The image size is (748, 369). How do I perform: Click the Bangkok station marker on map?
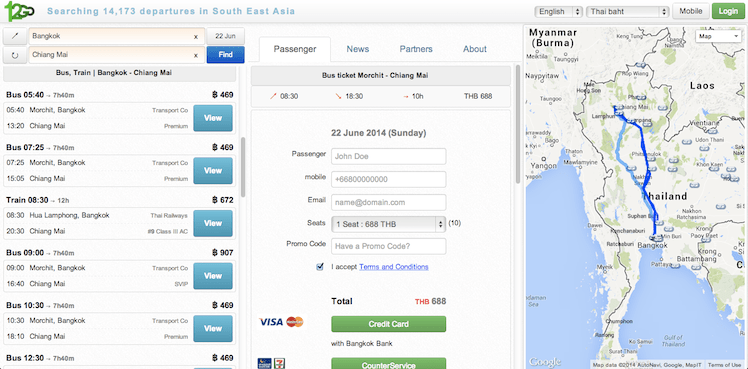click(657, 237)
